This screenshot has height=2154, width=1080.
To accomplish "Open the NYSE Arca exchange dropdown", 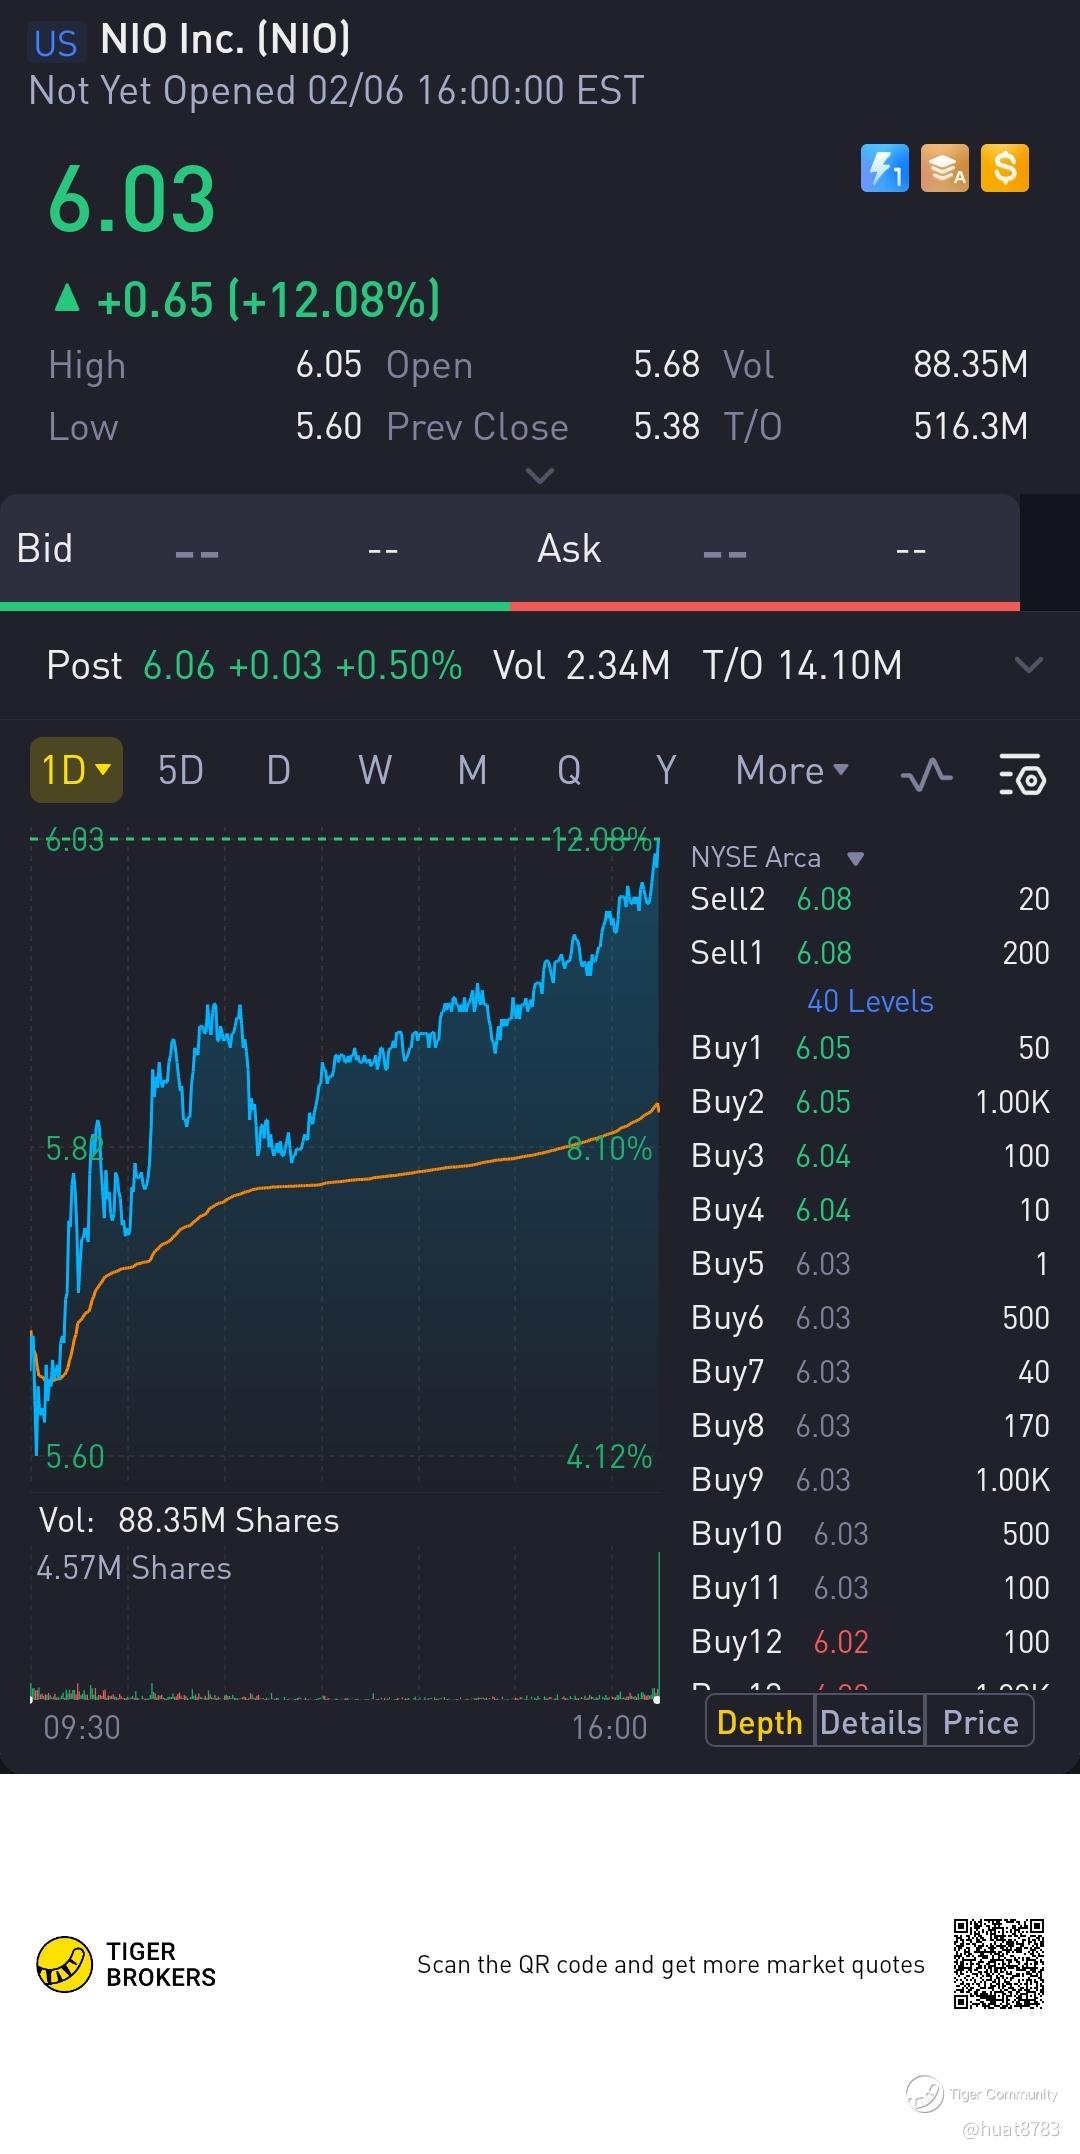I will coord(778,857).
